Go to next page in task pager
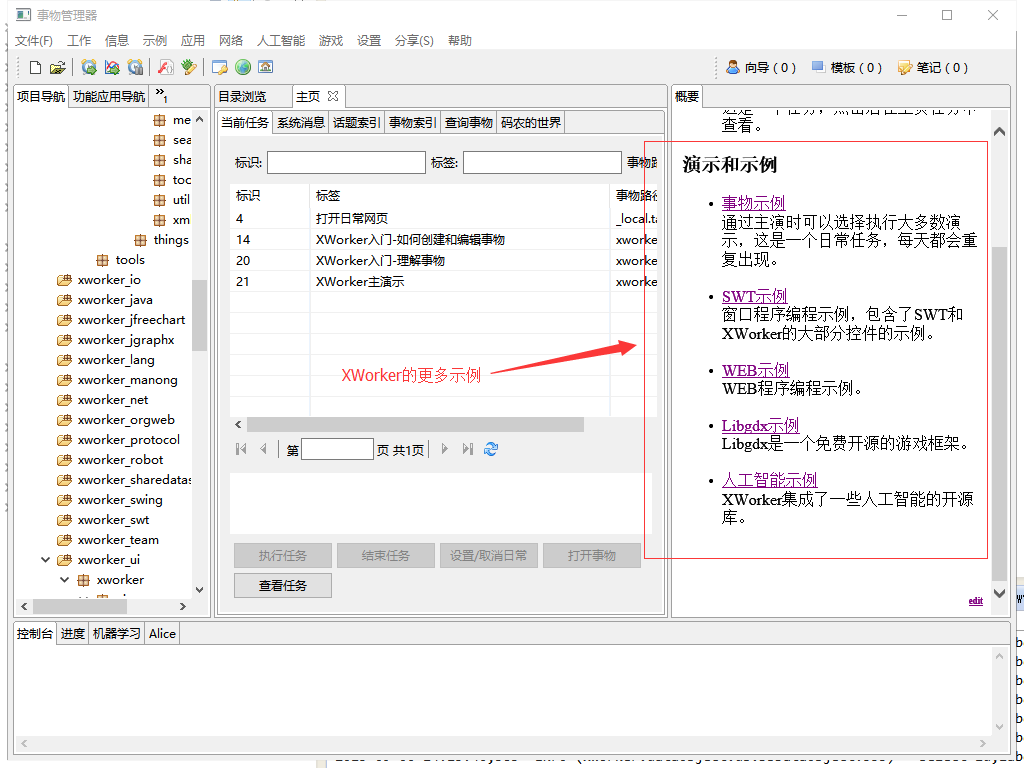Viewport: 1024px width, 768px height. coord(445,449)
